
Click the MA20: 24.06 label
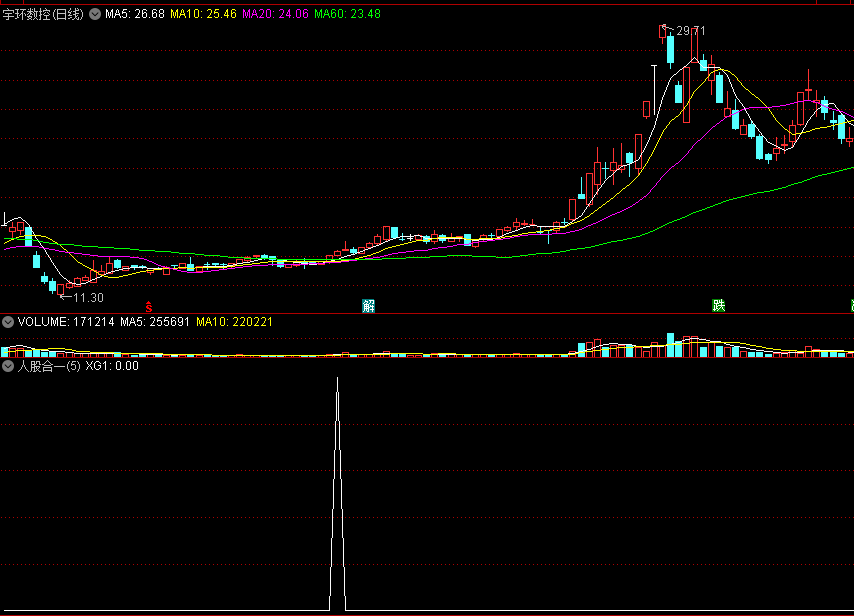point(275,14)
